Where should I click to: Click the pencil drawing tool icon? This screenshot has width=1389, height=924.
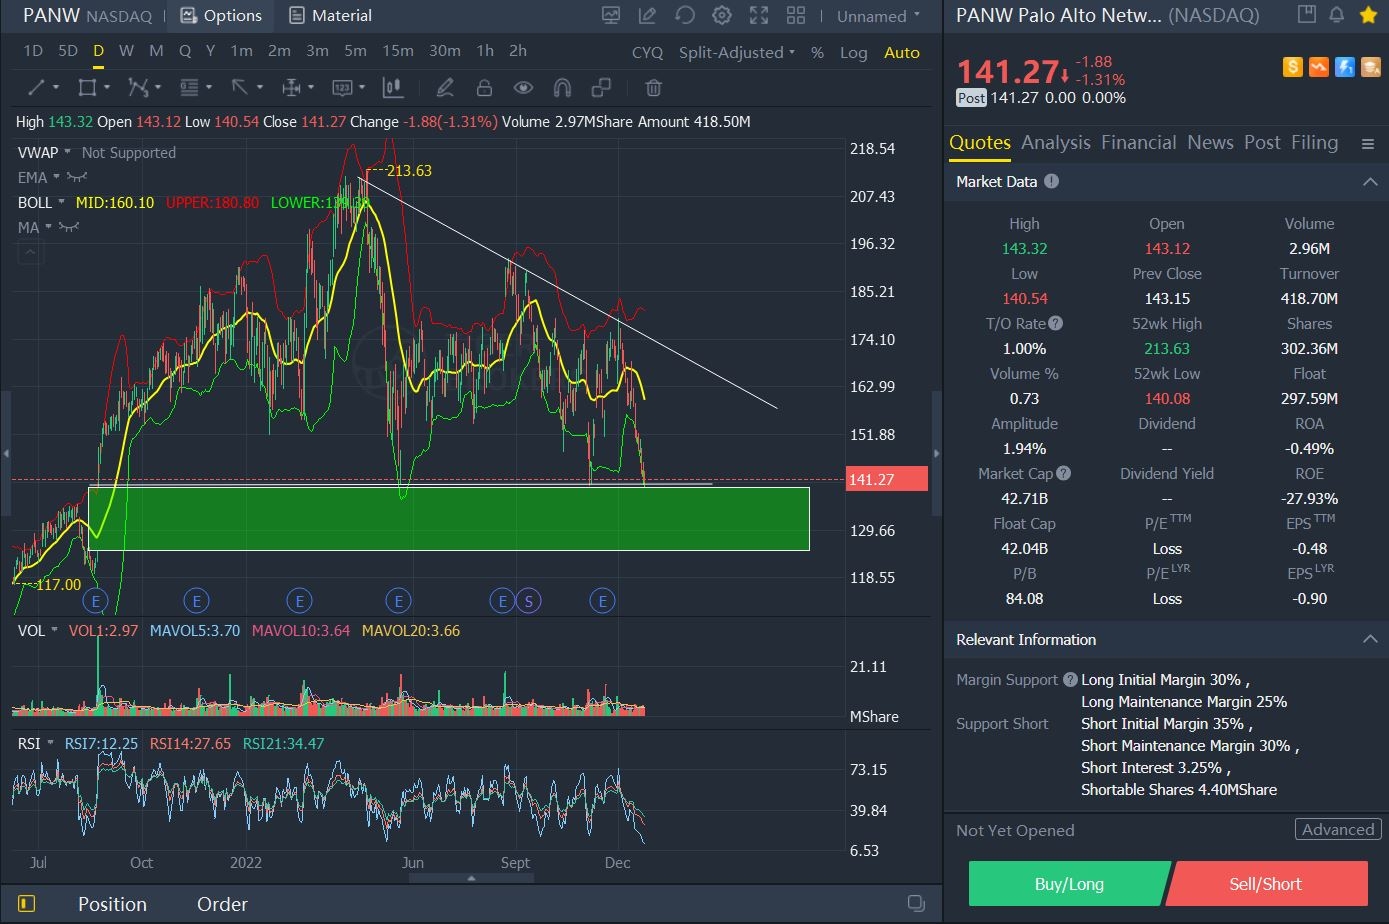(x=446, y=88)
